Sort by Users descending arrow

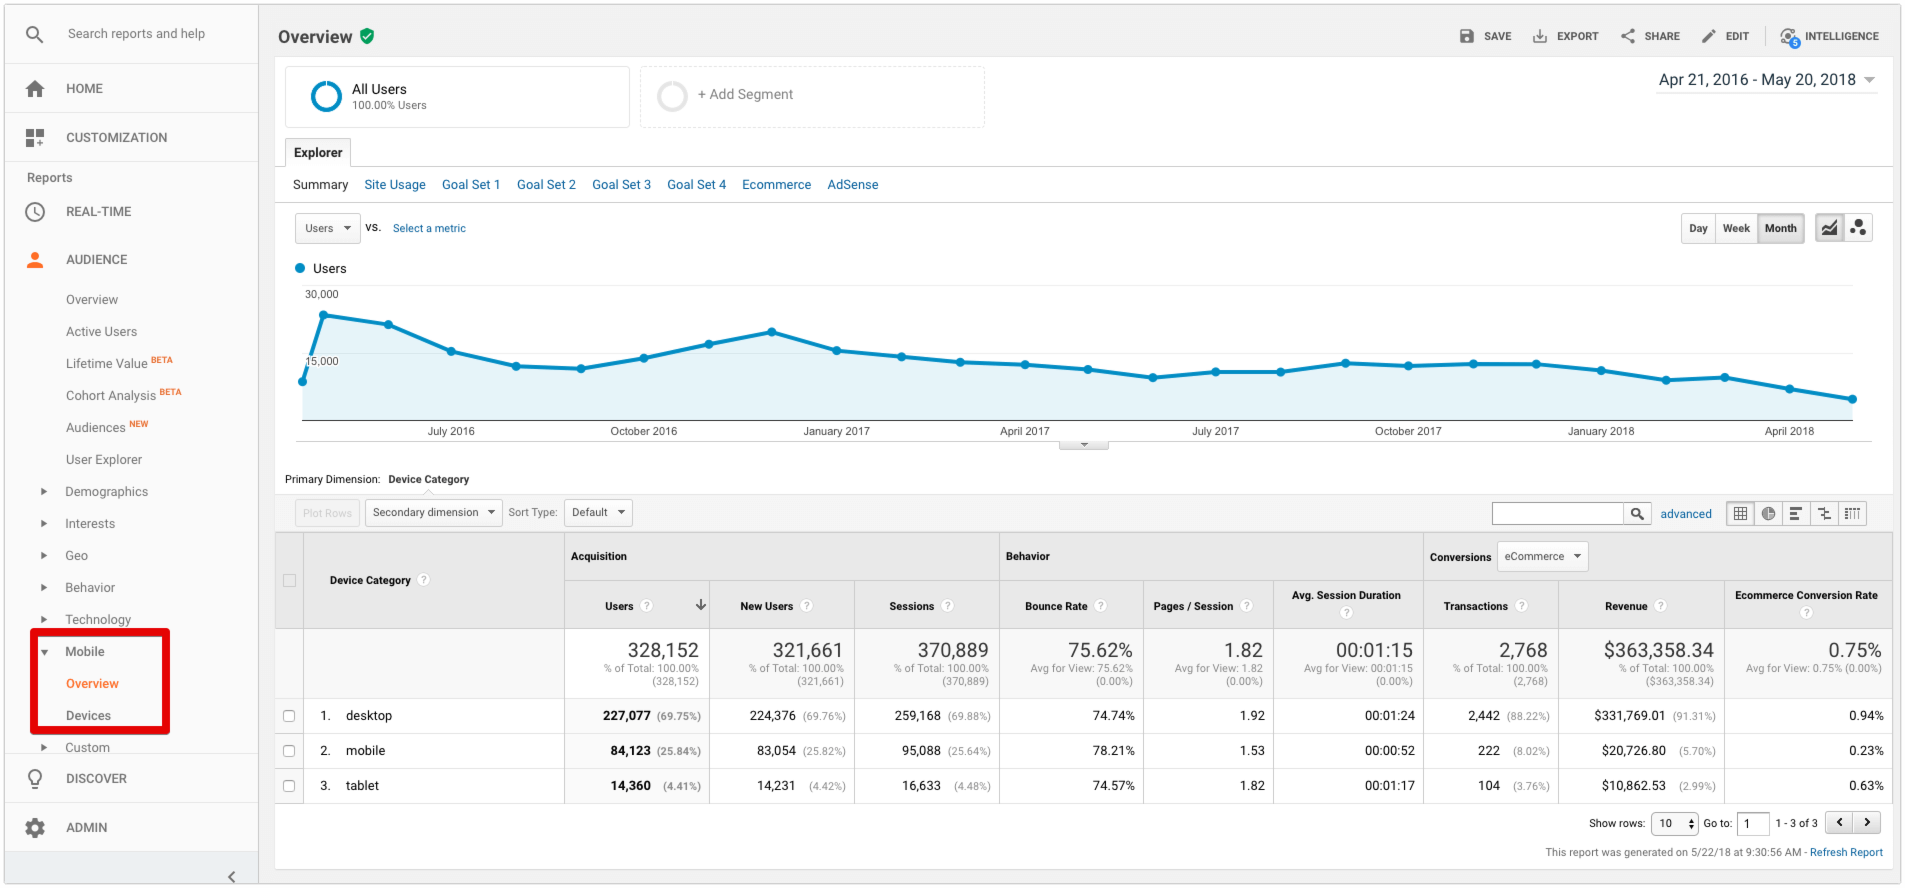(x=701, y=605)
